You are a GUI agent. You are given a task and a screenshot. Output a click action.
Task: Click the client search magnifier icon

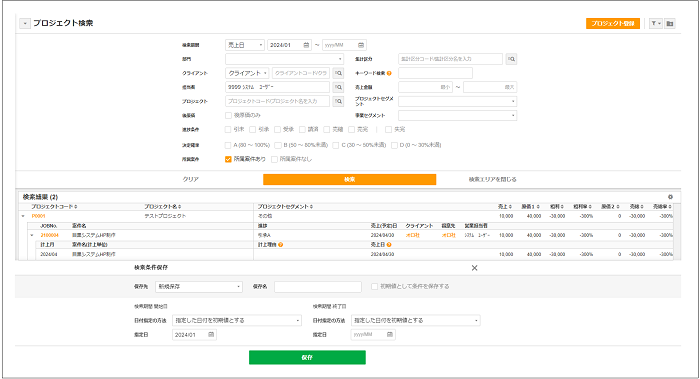click(338, 73)
